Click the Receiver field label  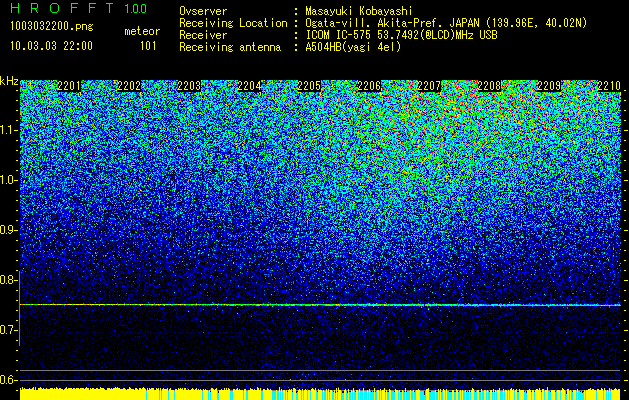tap(203, 35)
